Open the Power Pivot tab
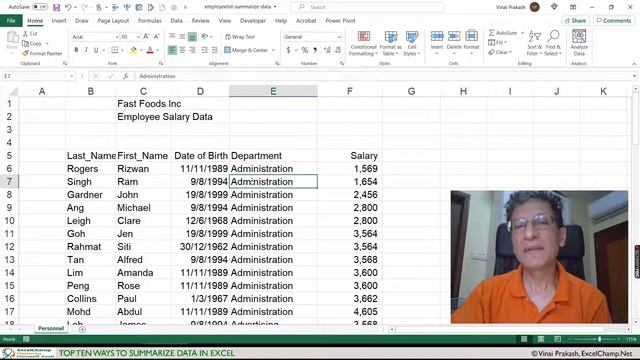The image size is (640, 360). click(340, 20)
